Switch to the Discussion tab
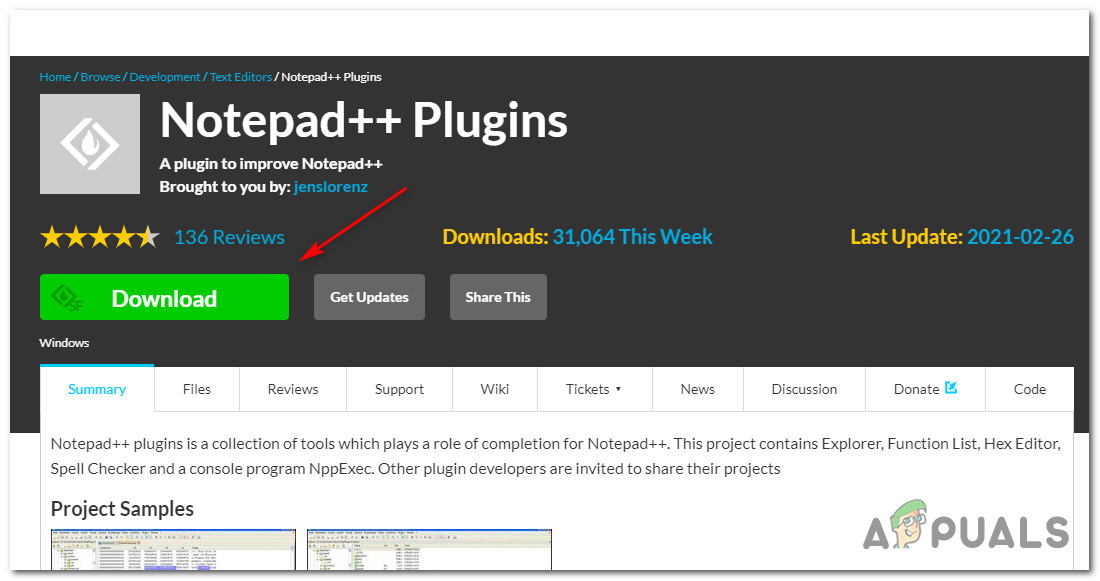The image size is (1100, 581). click(804, 389)
